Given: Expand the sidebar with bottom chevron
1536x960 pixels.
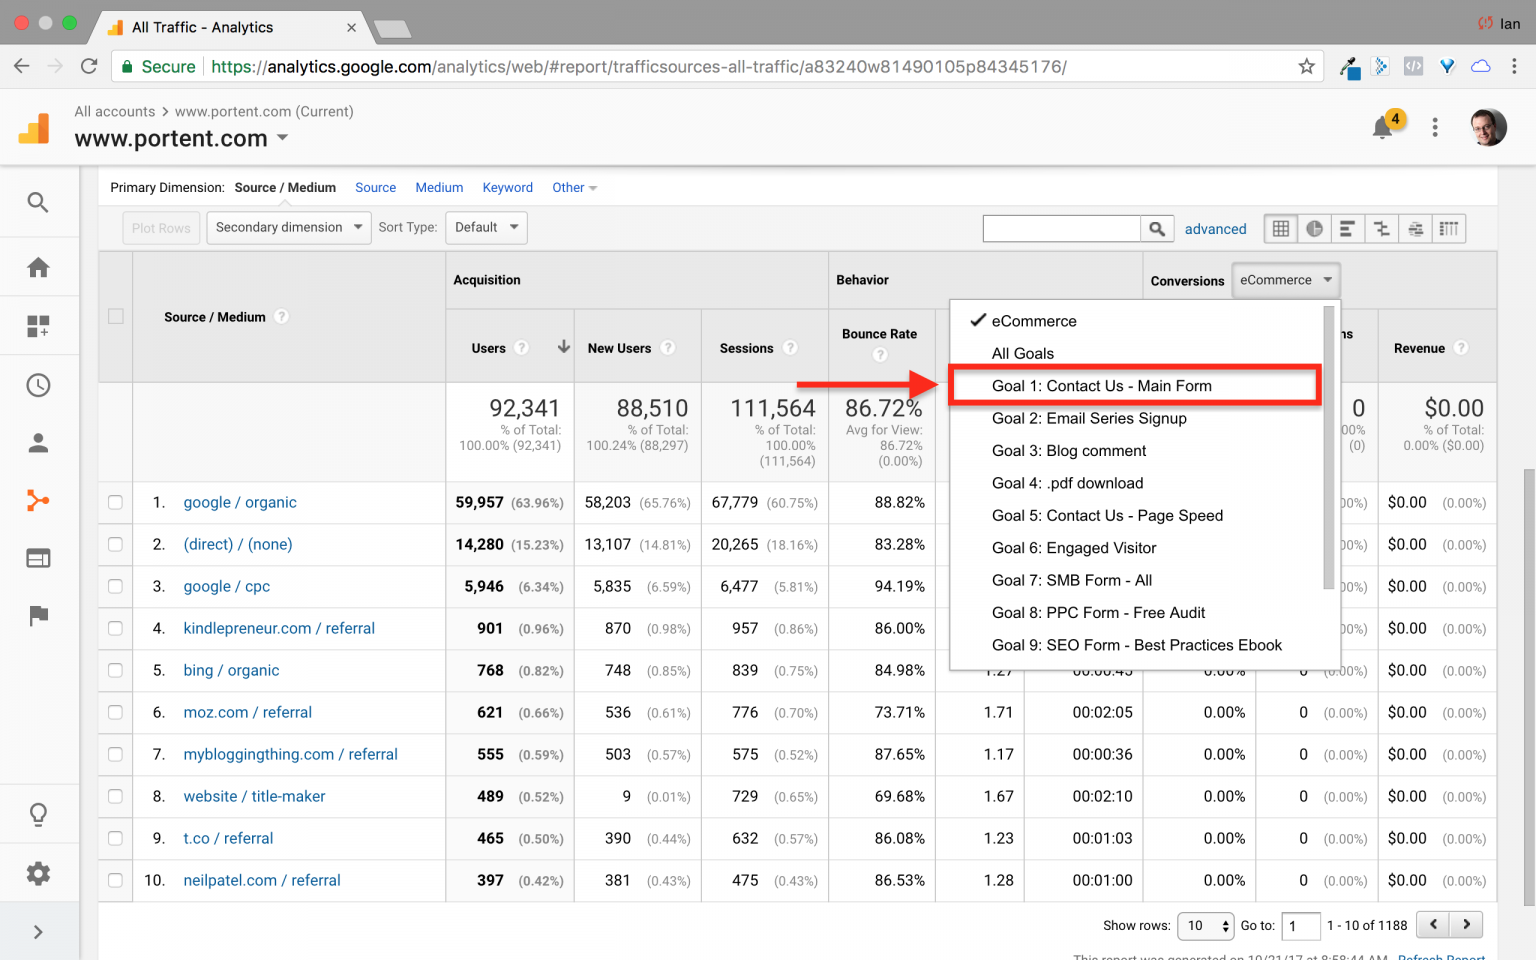Looking at the screenshot, I should 38,932.
